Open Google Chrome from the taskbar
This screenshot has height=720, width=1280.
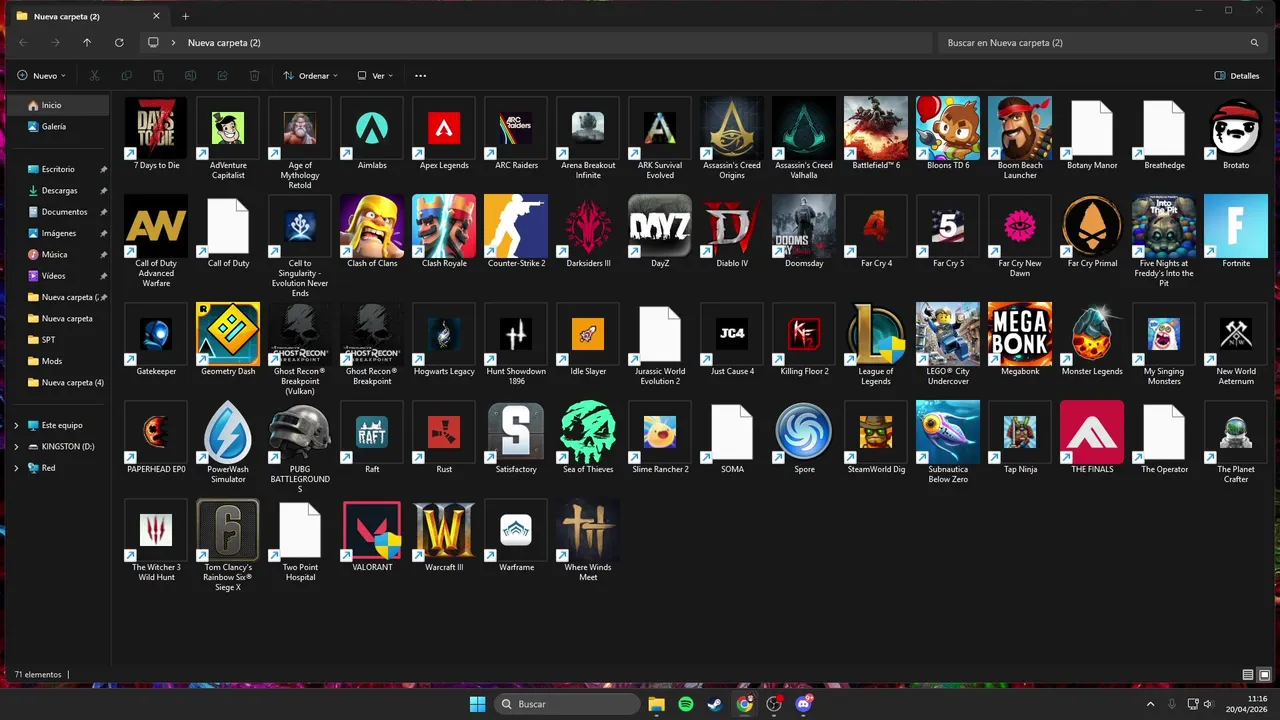click(744, 704)
